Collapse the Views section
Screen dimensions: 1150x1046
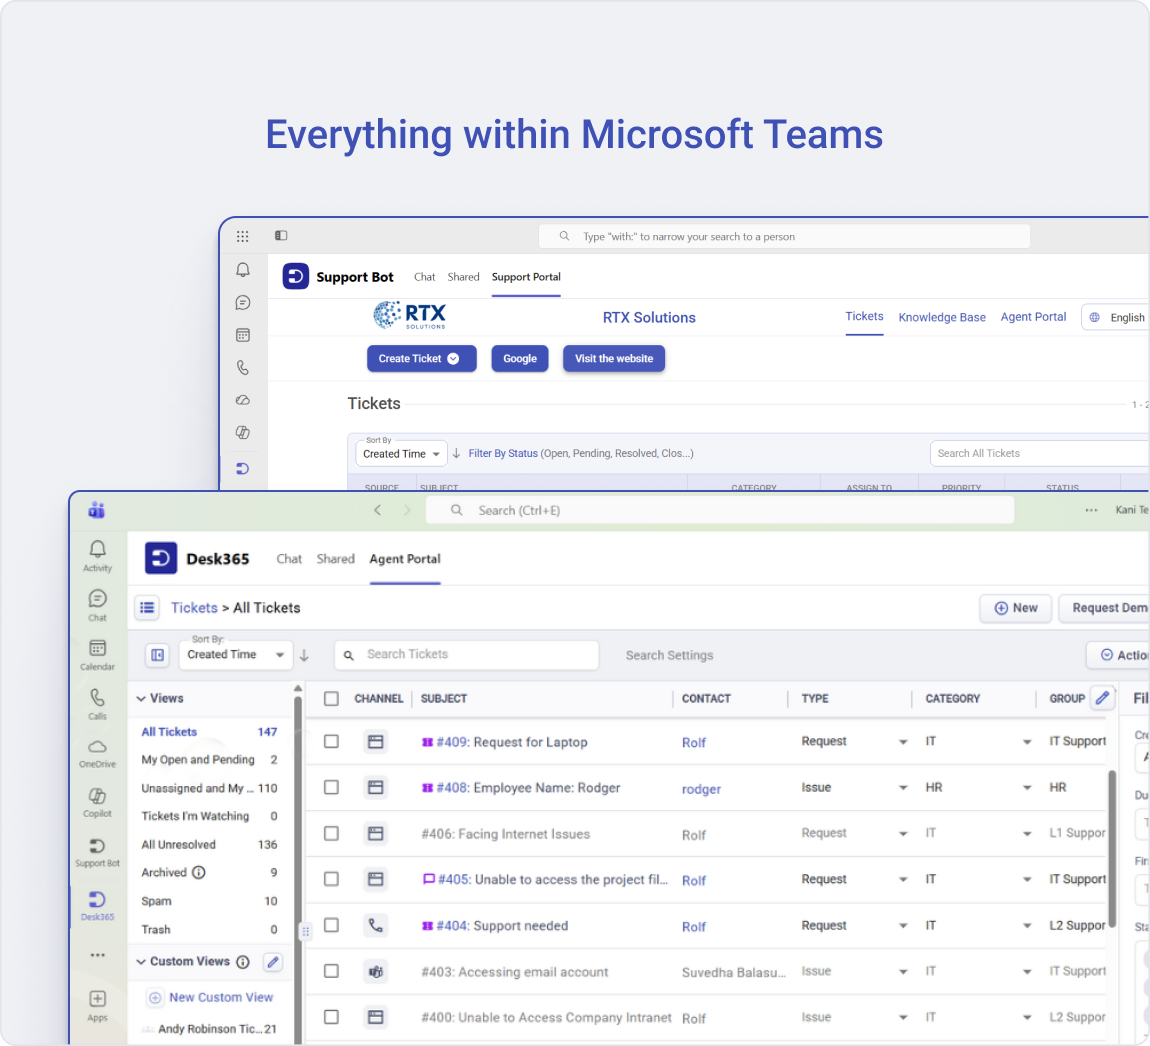tap(141, 698)
